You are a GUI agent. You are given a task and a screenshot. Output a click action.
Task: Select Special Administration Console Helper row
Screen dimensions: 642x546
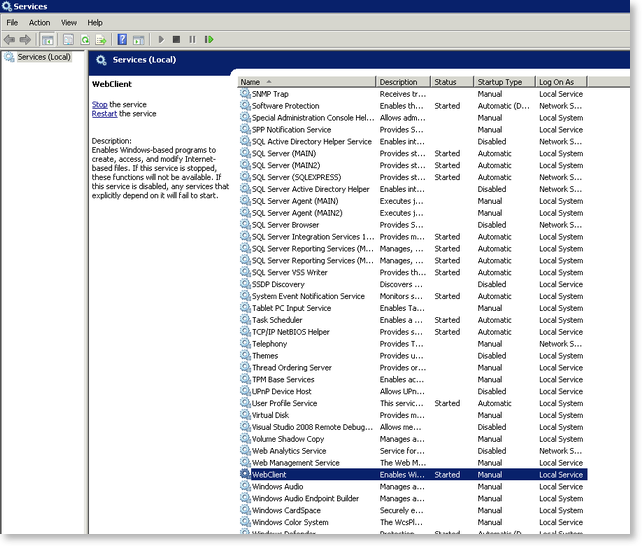tap(414, 118)
